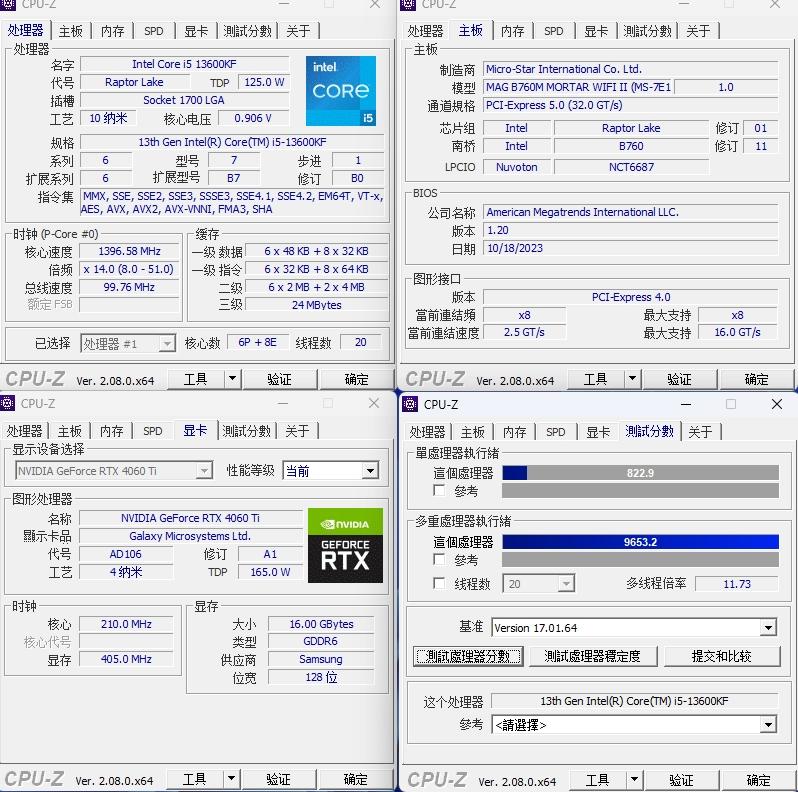Click CPU-Z title bar icon of benchmark window
The image size is (798, 792).
[x=409, y=404]
